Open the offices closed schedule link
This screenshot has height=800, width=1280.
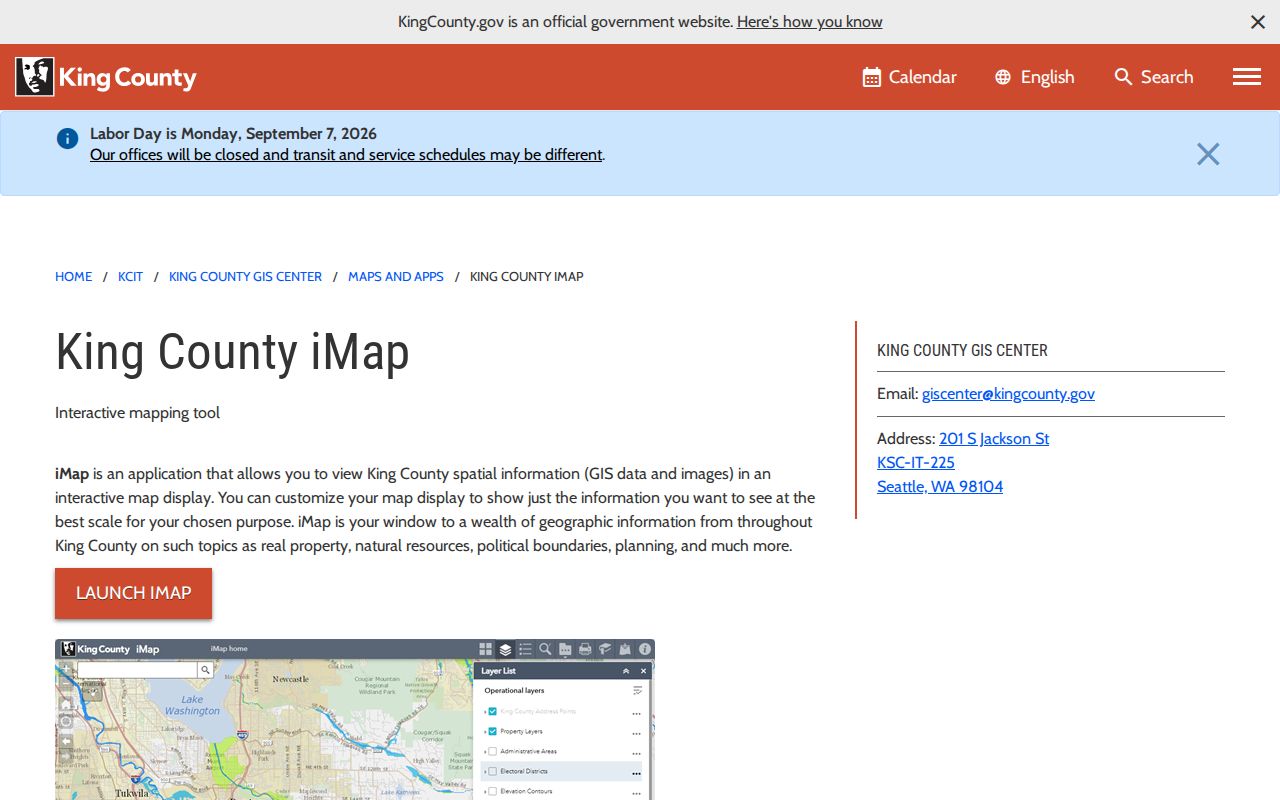pos(346,155)
